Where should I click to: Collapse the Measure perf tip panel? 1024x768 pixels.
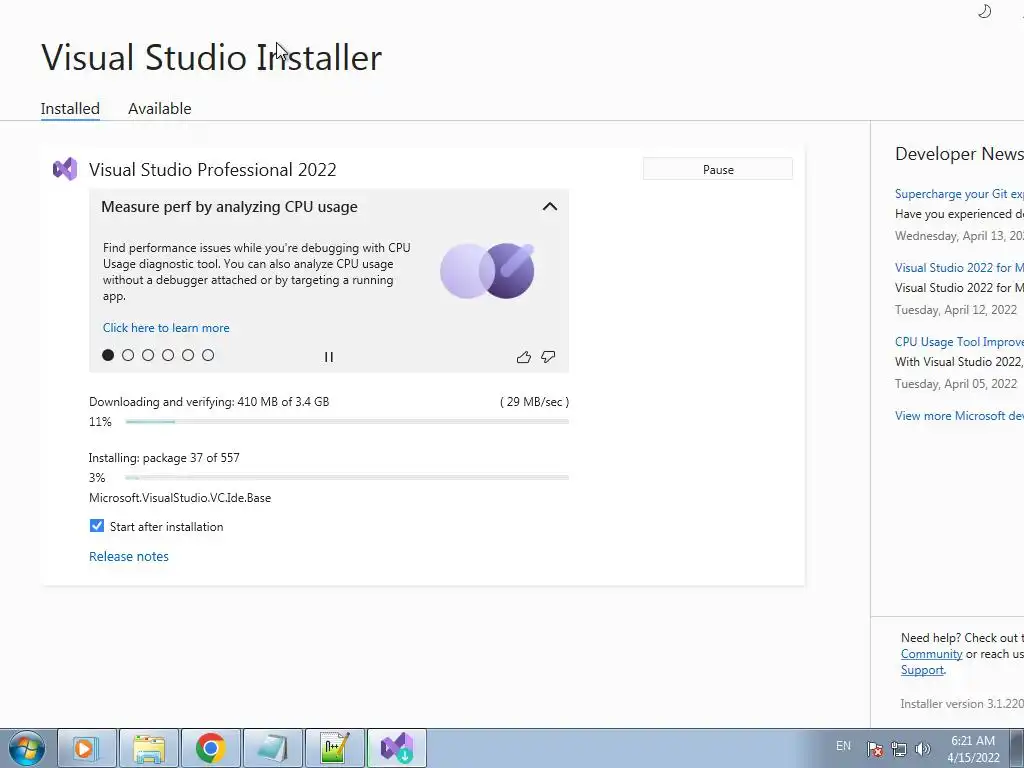(550, 206)
